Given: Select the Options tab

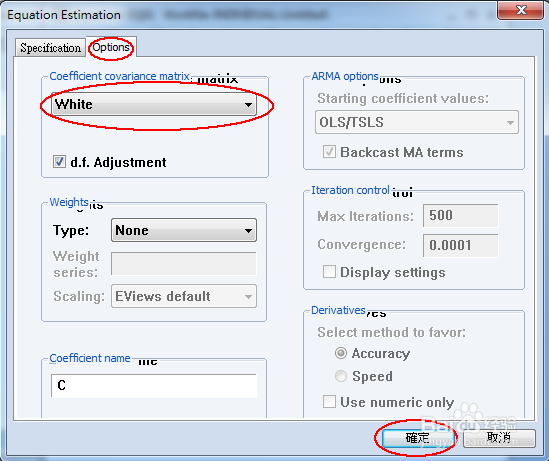Looking at the screenshot, I should [111, 47].
